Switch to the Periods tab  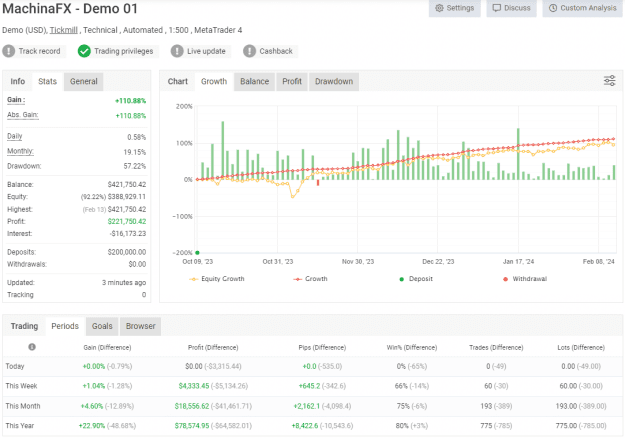coord(65,326)
